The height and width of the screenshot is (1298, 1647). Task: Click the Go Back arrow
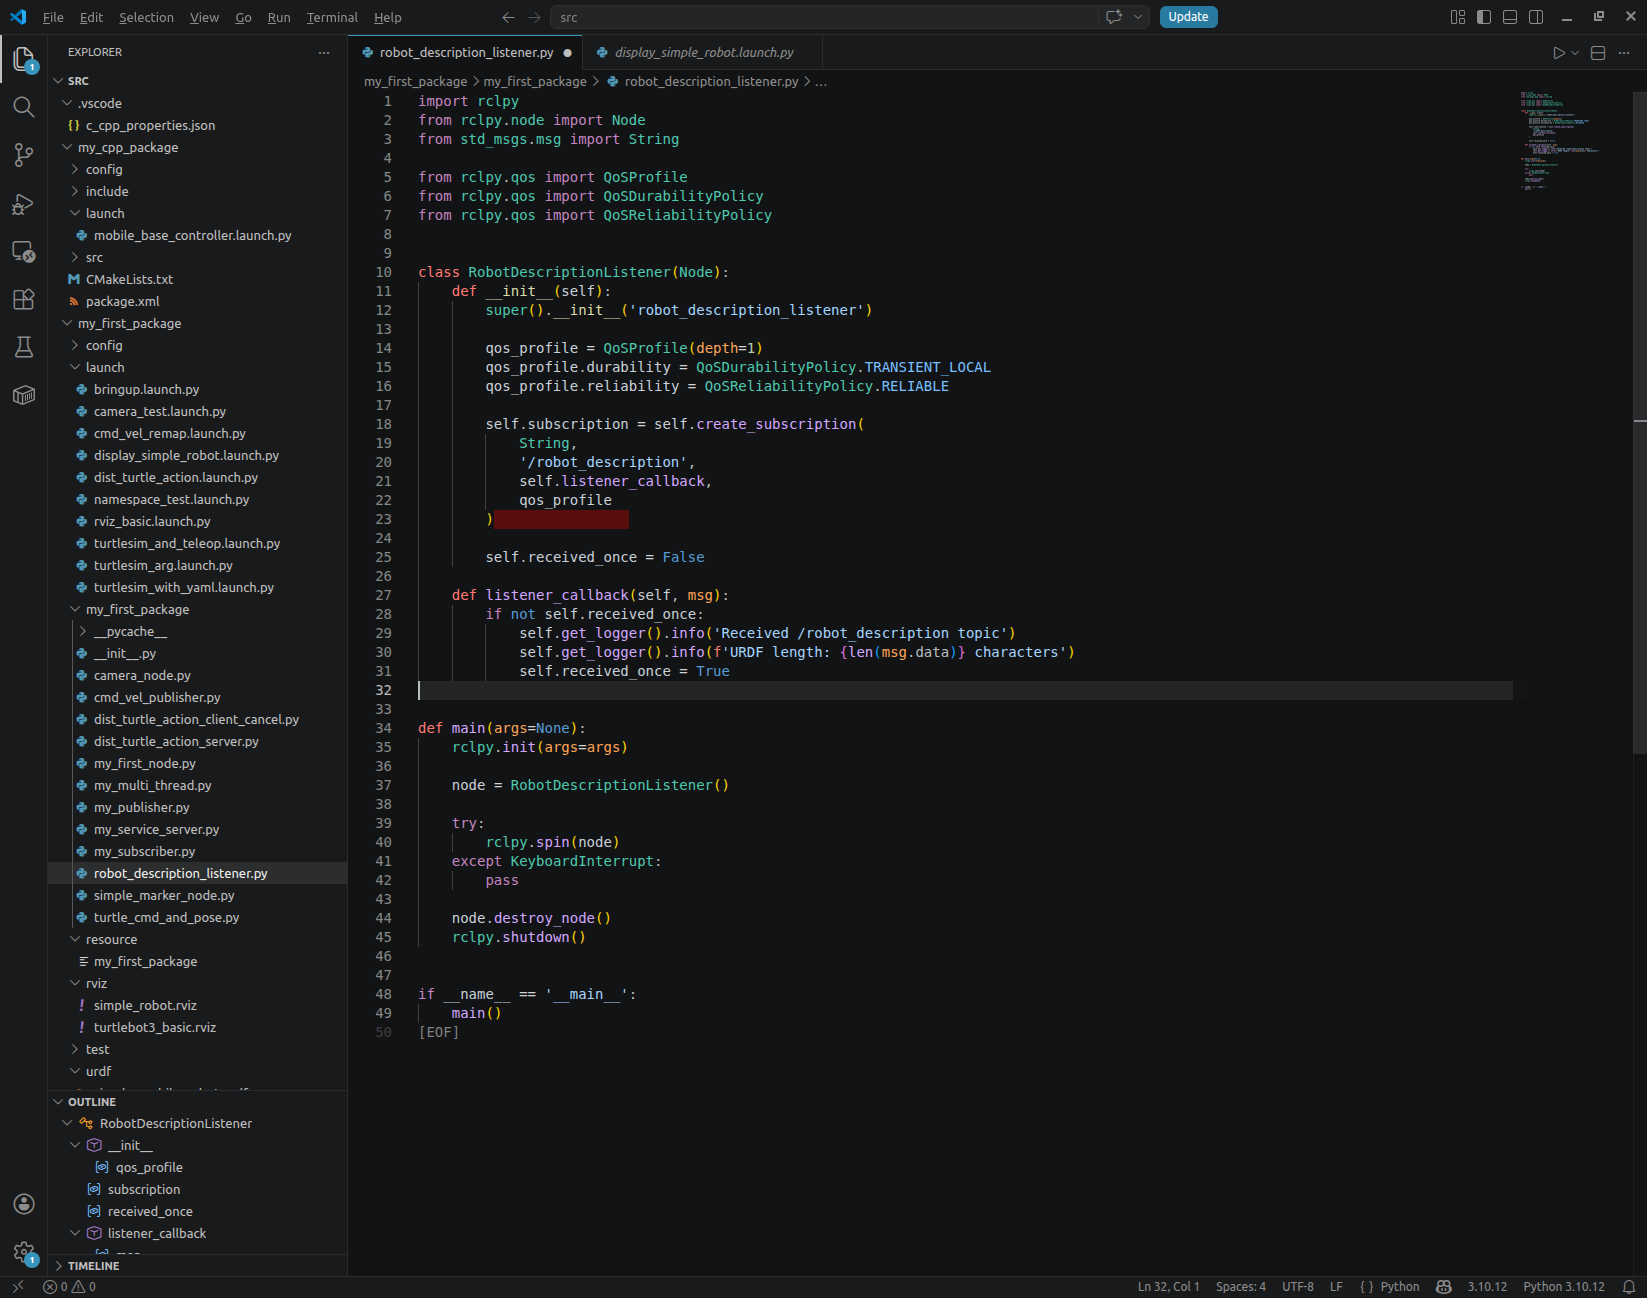[x=508, y=17]
